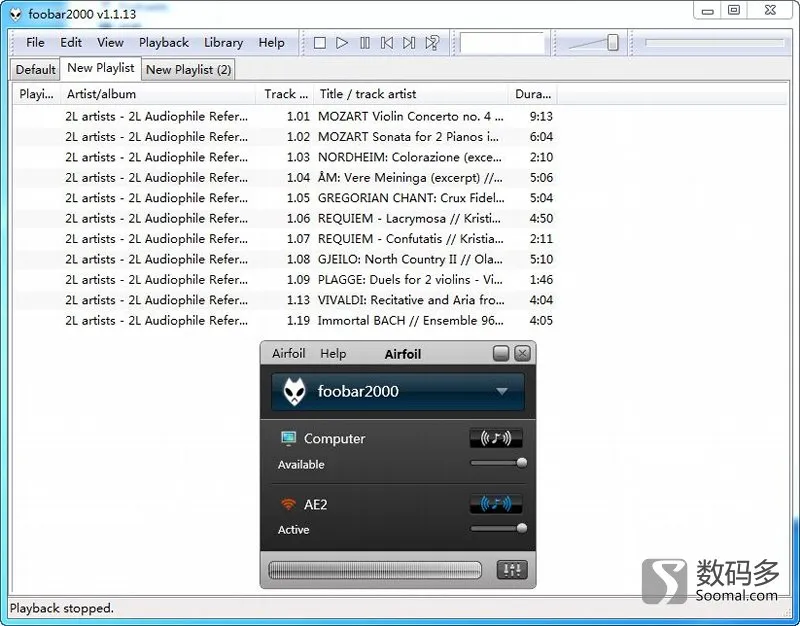The width and height of the screenshot is (800, 626).
Task: Sort by the Playing column header
Action: point(36,94)
